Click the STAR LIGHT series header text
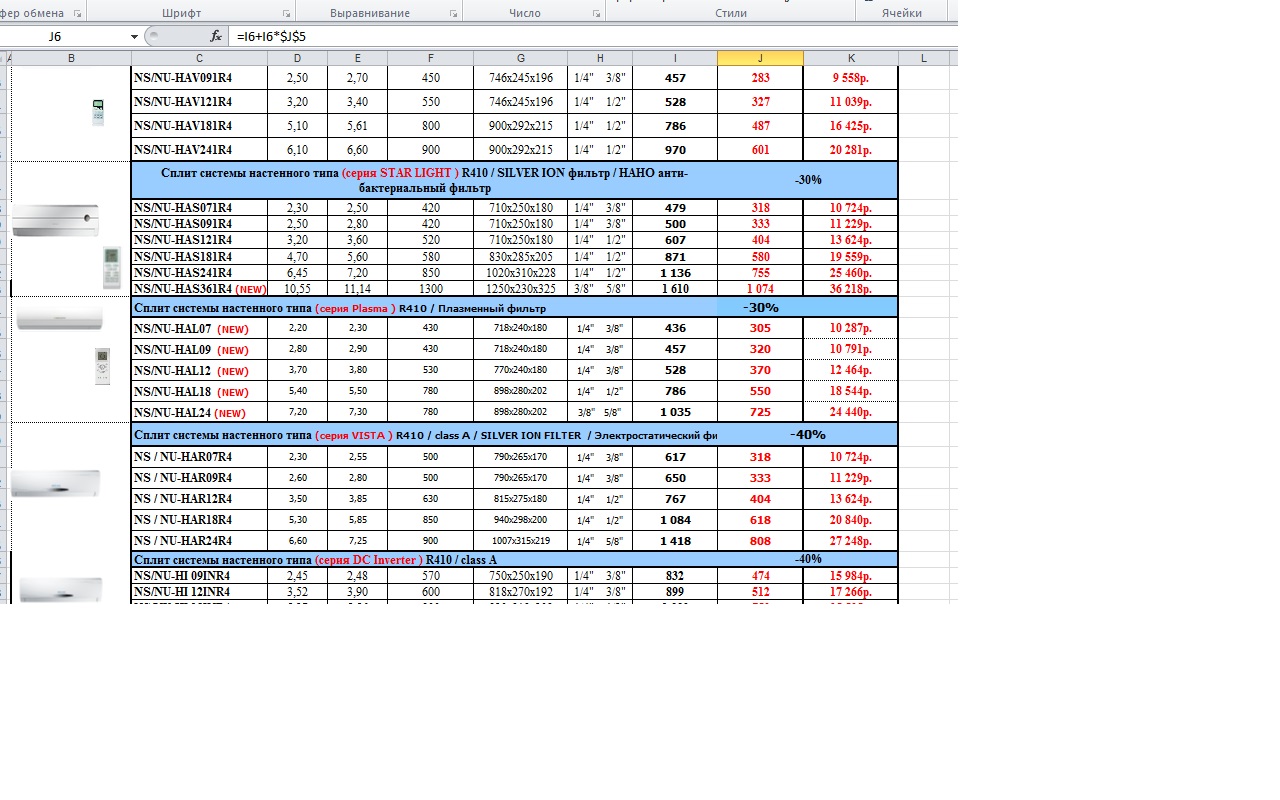This screenshot has width=1280, height=800. 424,180
